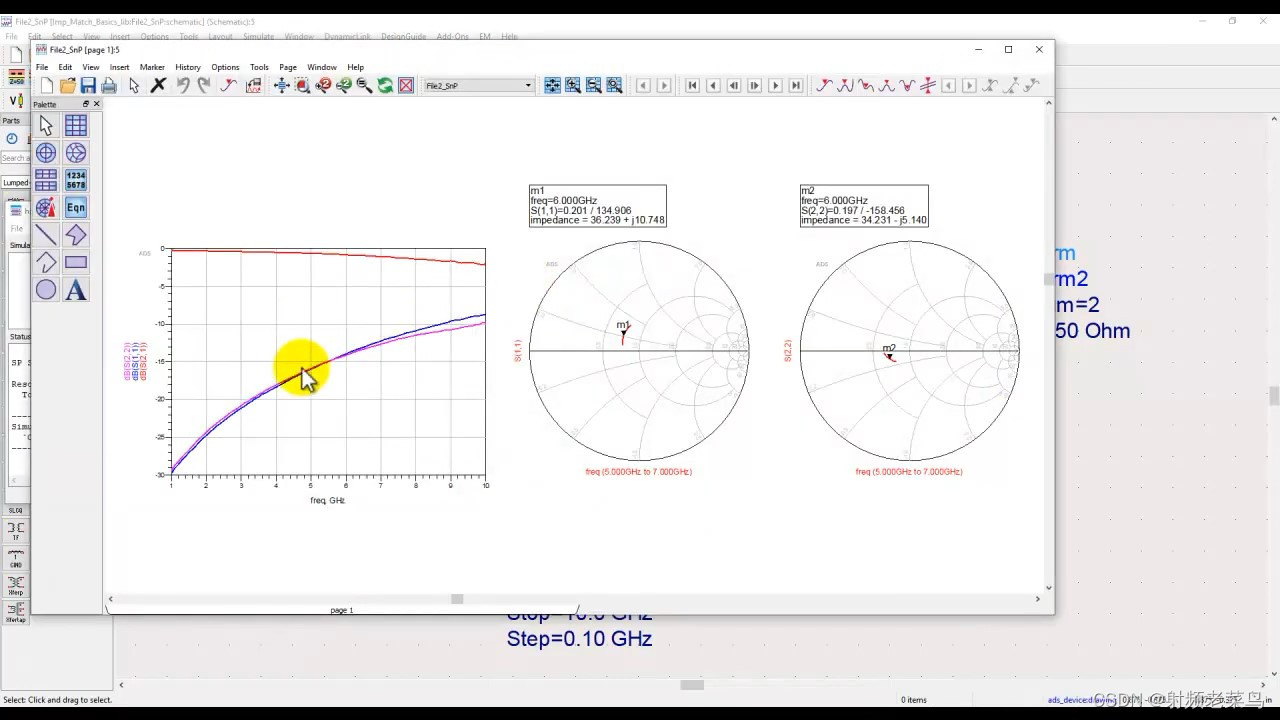
Task: Click the page 1 tab
Action: coord(342,610)
